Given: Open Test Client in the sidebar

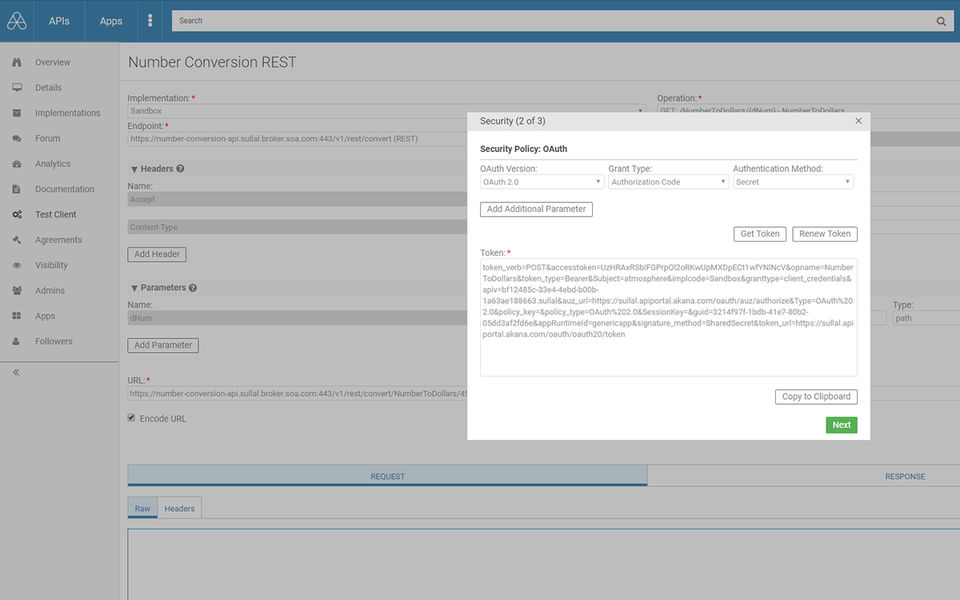Looking at the screenshot, I should click(x=56, y=214).
